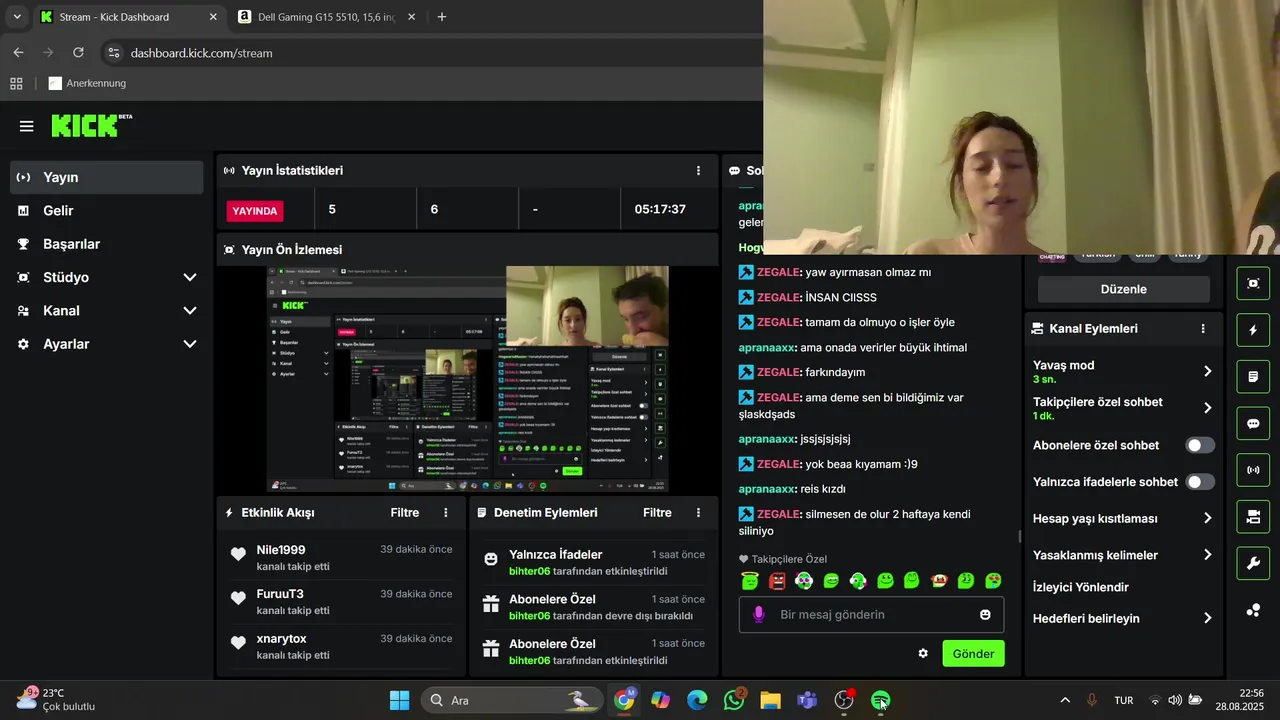The image size is (1280, 720).
Task: Open Kanal Eylemleri three-dot menu
Action: (x=1203, y=329)
